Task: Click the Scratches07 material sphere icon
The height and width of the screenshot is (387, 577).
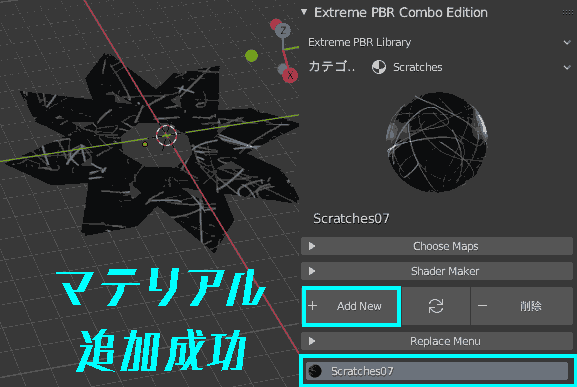Action: [315, 371]
